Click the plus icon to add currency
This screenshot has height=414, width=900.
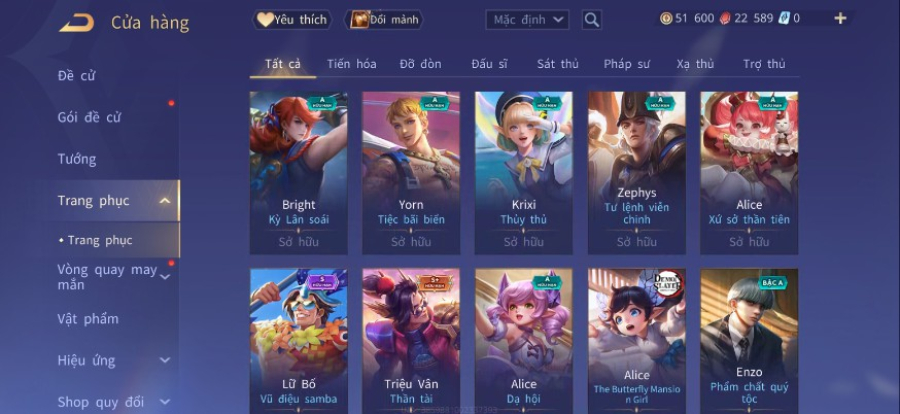click(x=840, y=18)
